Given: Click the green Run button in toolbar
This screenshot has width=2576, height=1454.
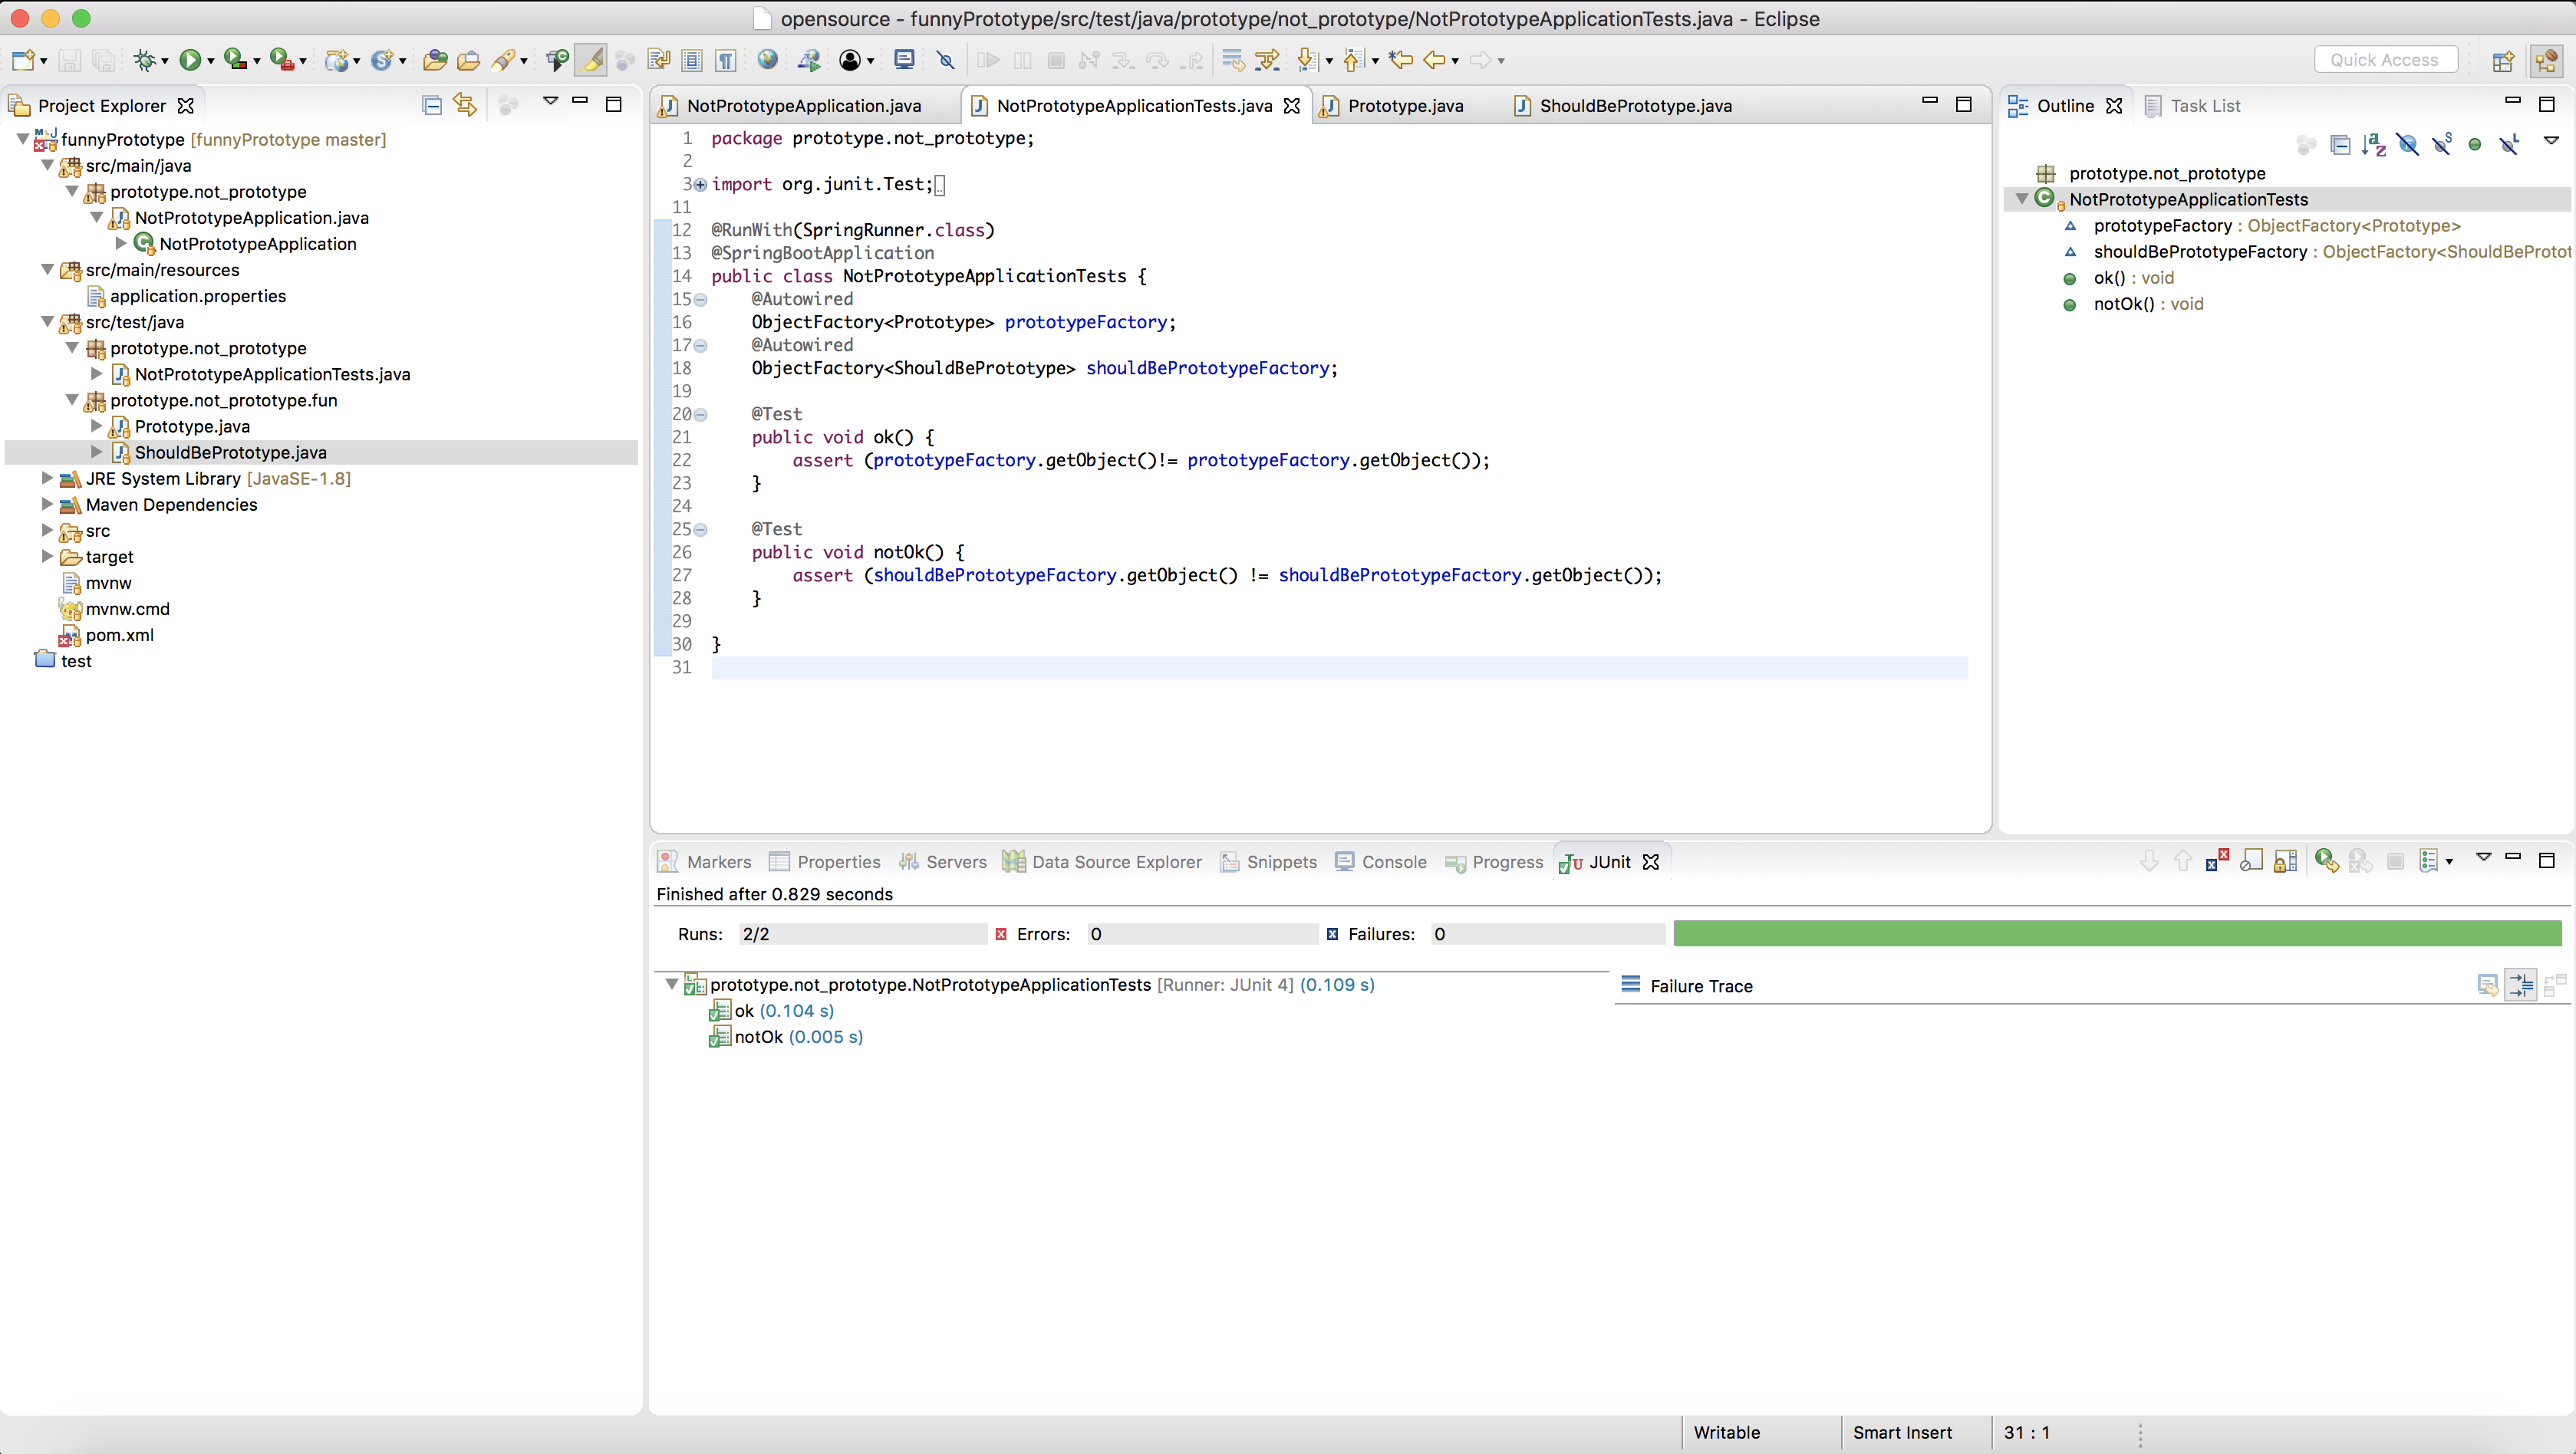Looking at the screenshot, I should pos(189,61).
